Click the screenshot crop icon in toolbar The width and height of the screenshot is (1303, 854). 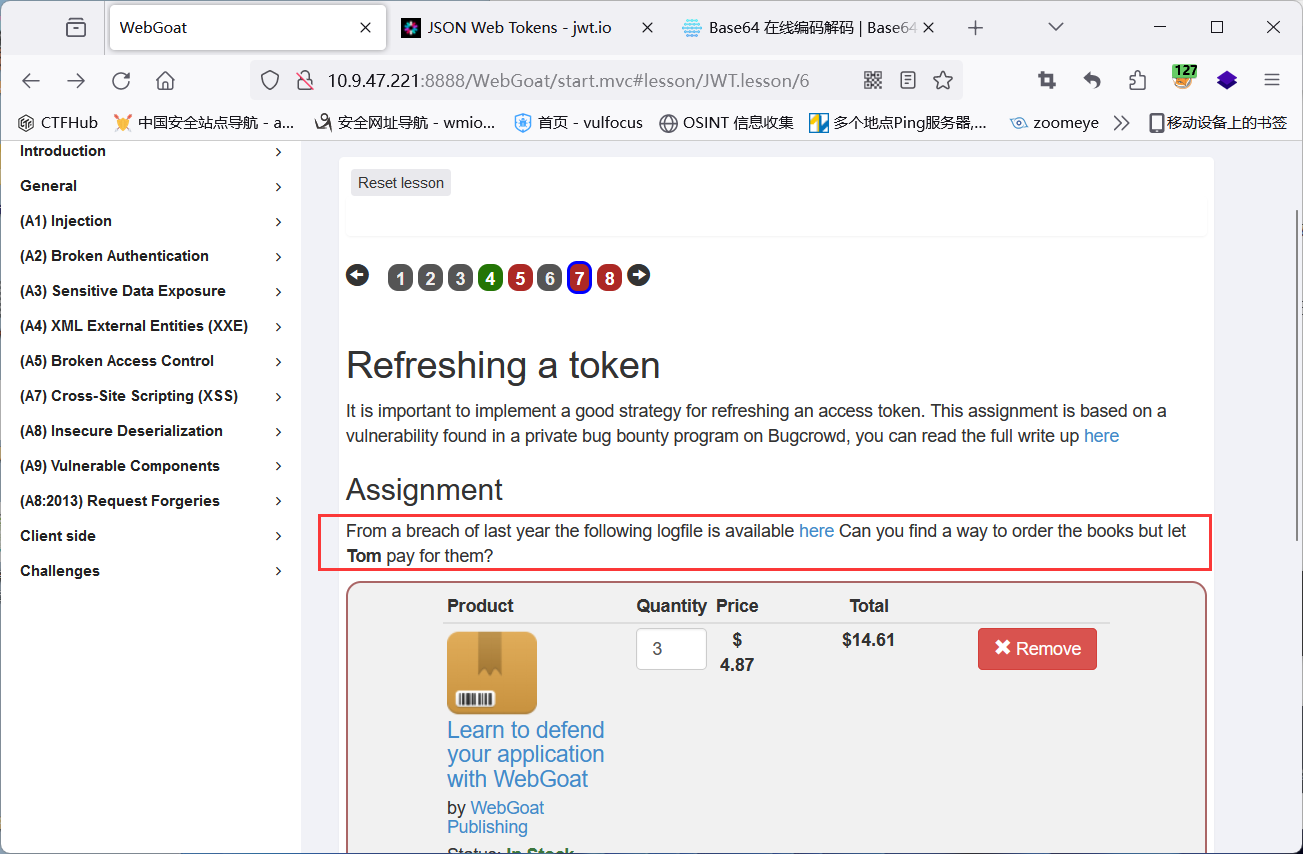(1047, 81)
